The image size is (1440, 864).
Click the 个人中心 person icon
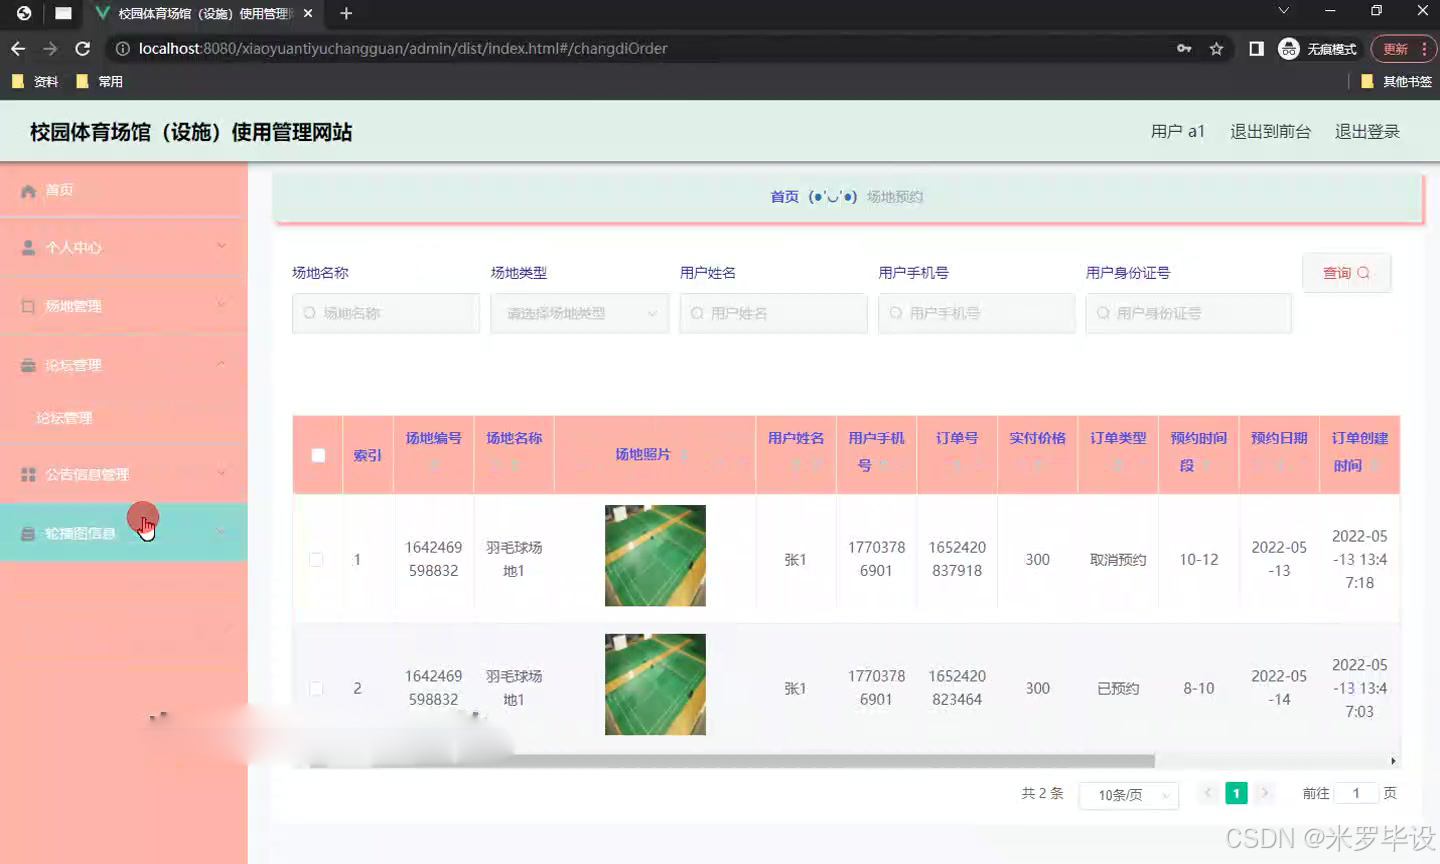click(28, 246)
